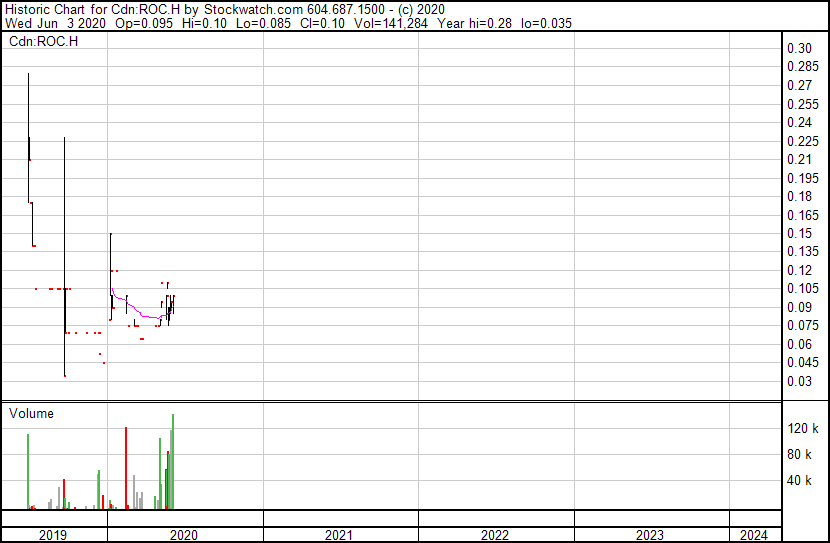
Task: Click the 0.135 price axis label
Action: [803, 251]
